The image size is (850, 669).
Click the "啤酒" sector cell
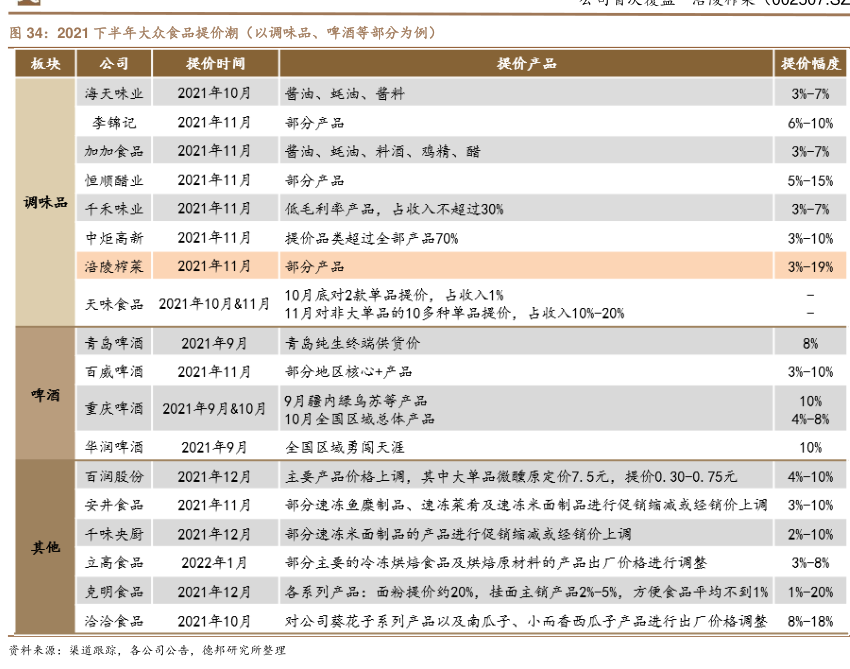[x=45, y=395]
